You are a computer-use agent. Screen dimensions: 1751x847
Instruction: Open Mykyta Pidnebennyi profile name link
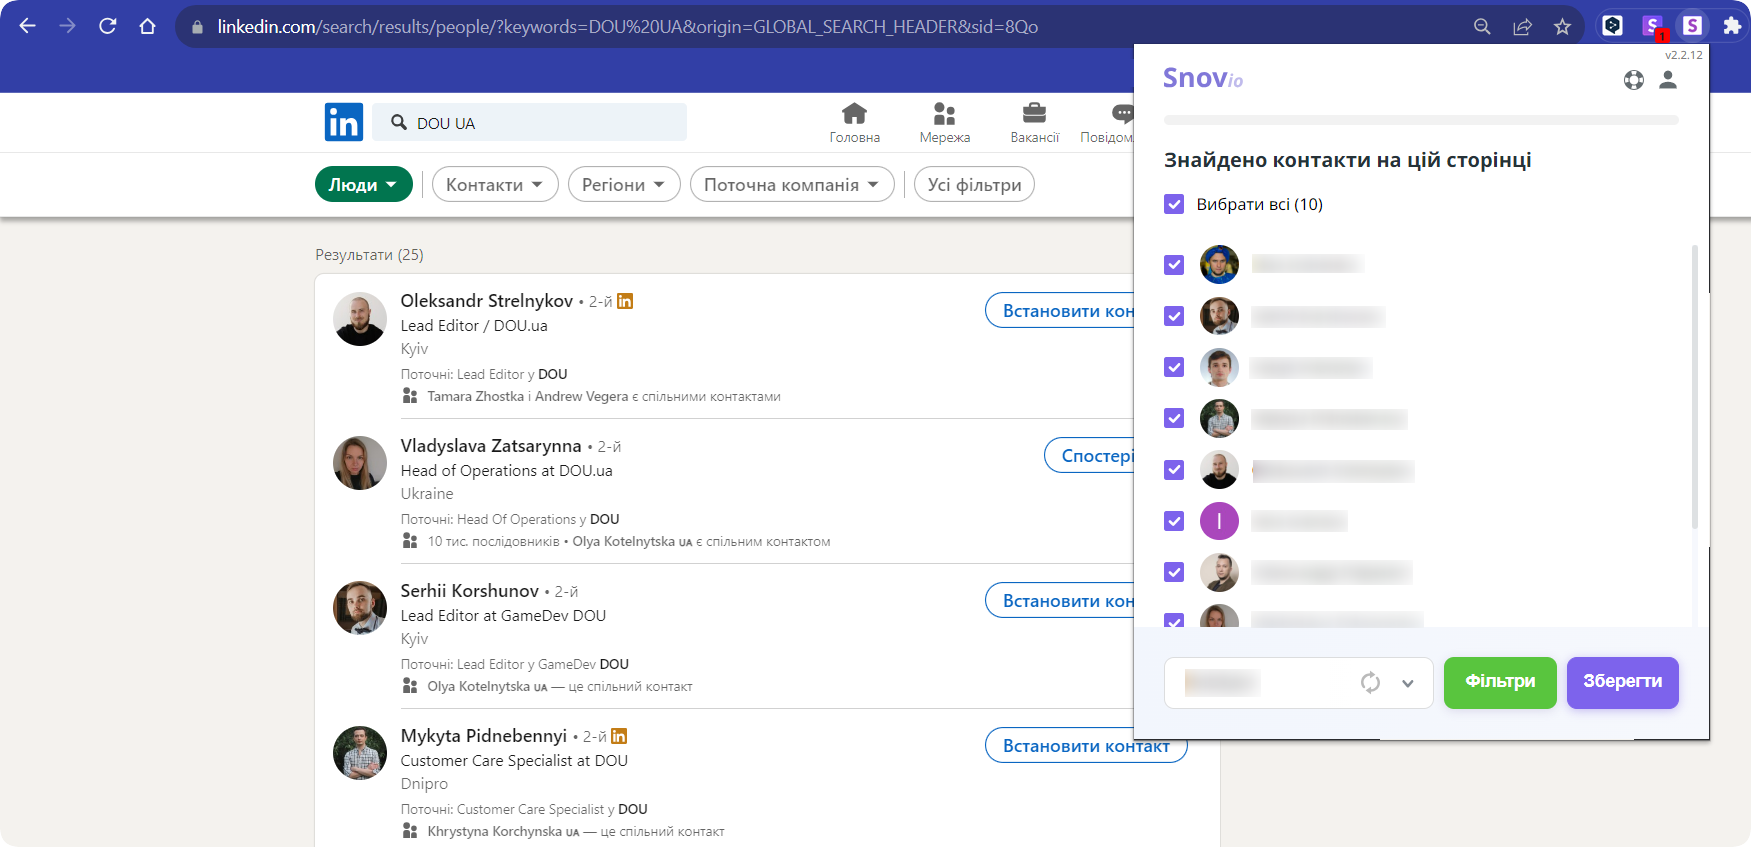pos(484,736)
